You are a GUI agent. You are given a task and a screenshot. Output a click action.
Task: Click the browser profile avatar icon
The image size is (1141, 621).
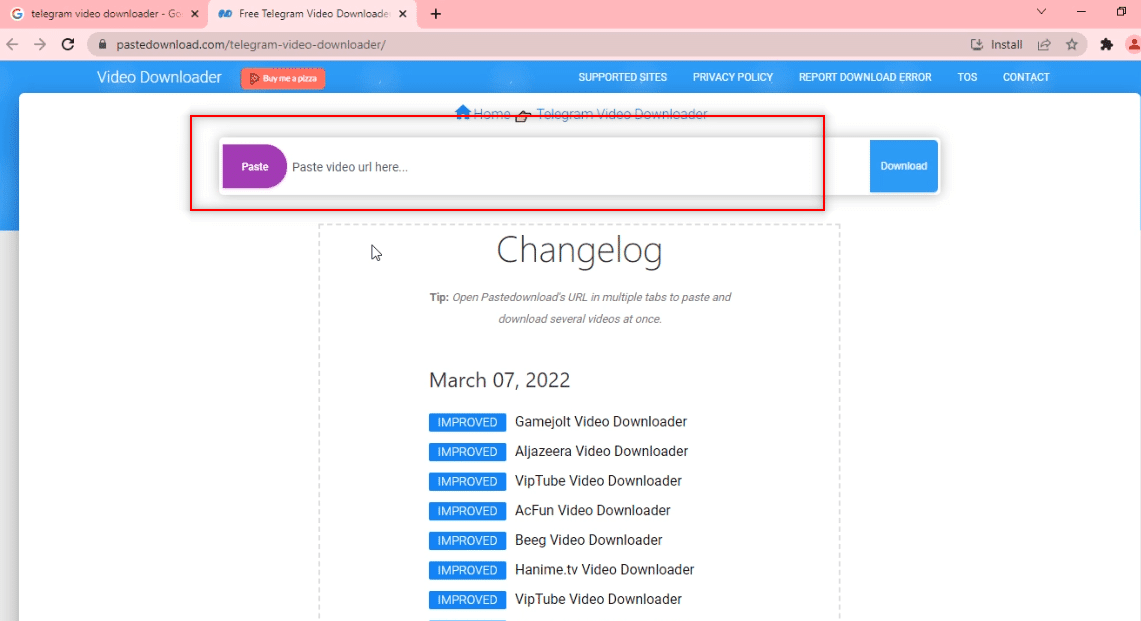click(x=1131, y=44)
